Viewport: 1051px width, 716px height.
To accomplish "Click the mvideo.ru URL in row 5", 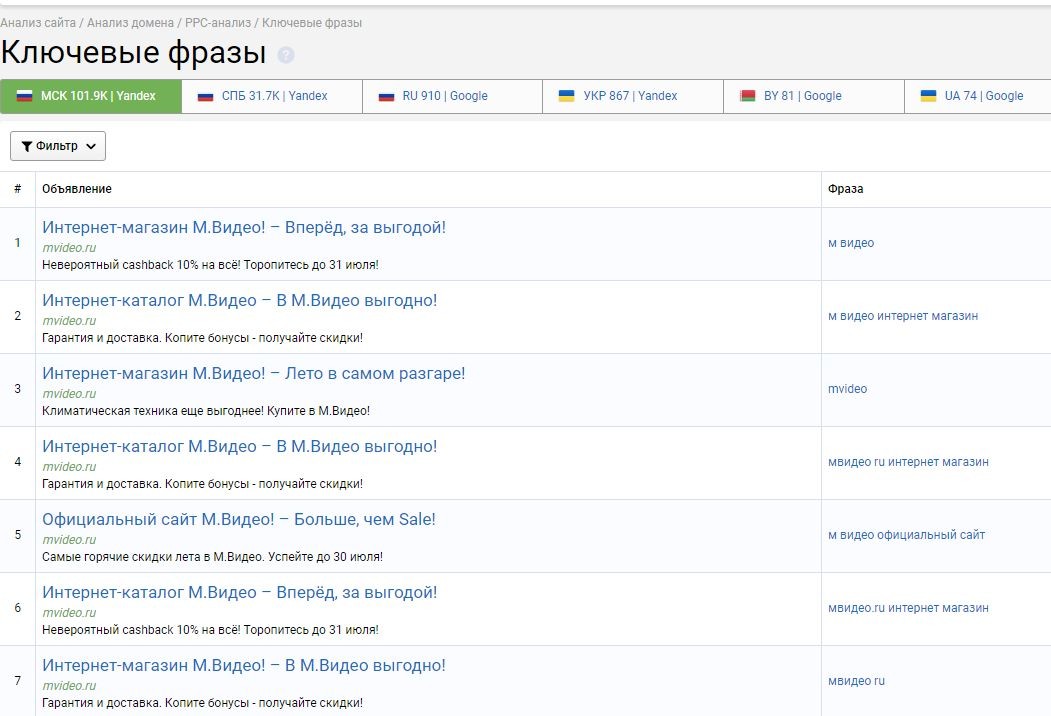I will pyautogui.click(x=69, y=540).
